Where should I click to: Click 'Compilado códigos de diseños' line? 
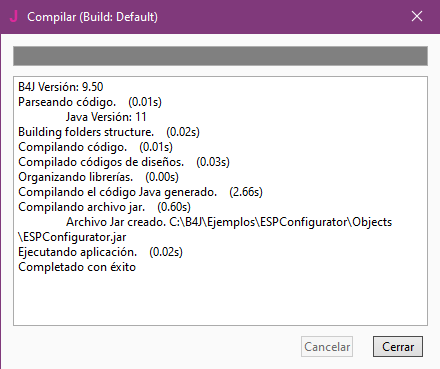[124, 162]
